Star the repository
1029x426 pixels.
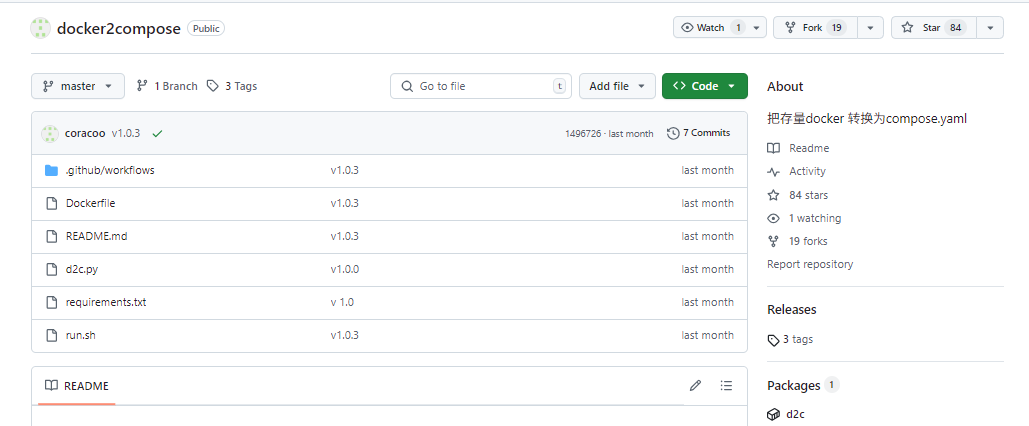point(934,28)
